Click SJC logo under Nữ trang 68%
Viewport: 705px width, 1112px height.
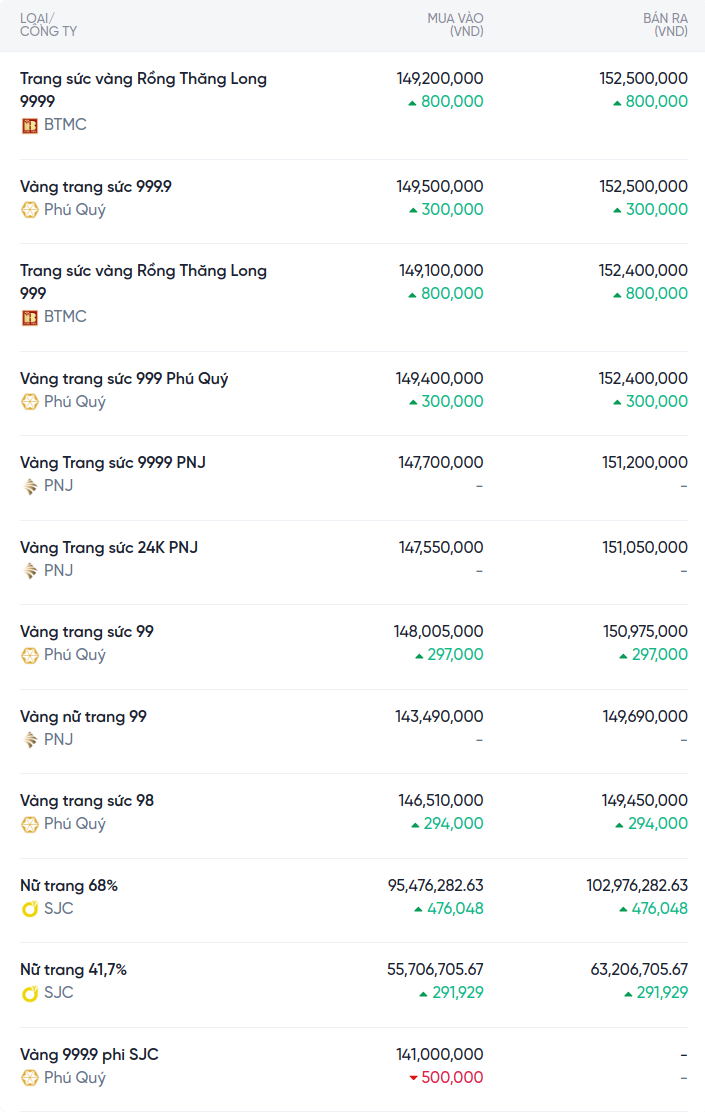pos(30,909)
